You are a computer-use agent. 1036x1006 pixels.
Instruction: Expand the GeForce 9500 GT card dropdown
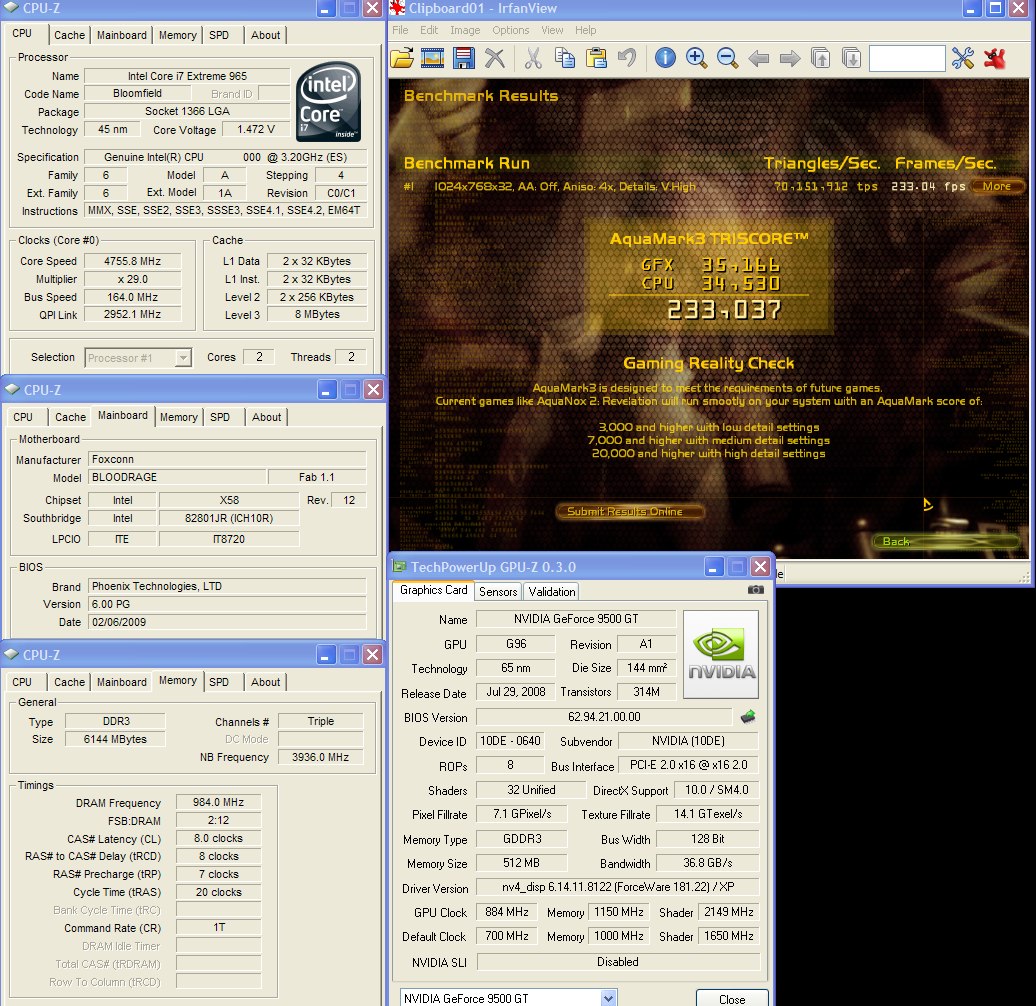click(x=608, y=998)
